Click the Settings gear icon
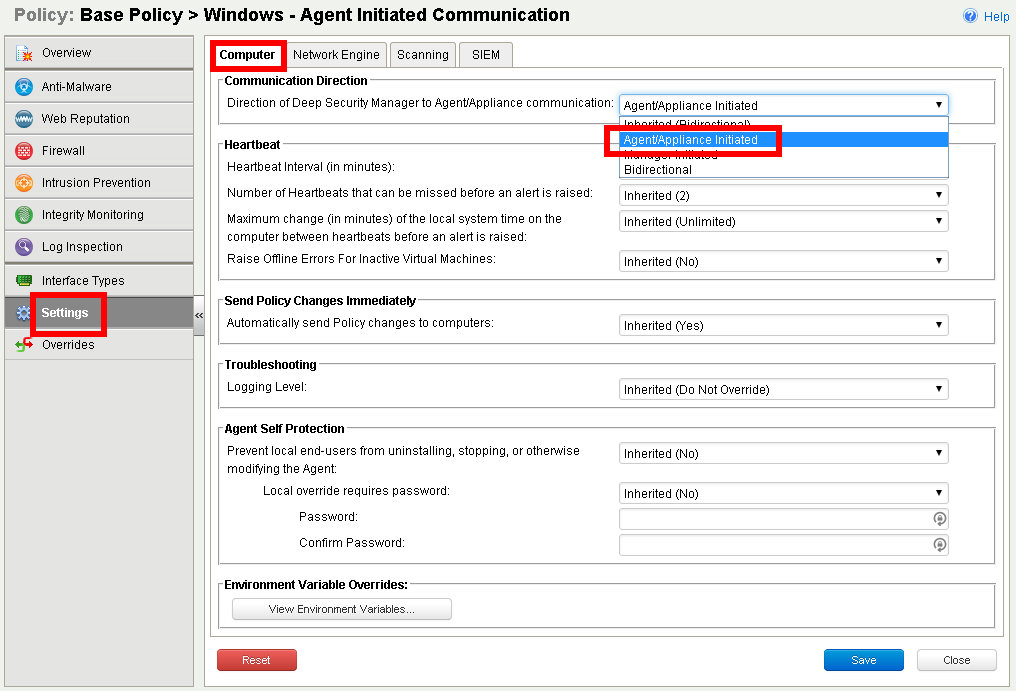1016x691 pixels. 23,313
